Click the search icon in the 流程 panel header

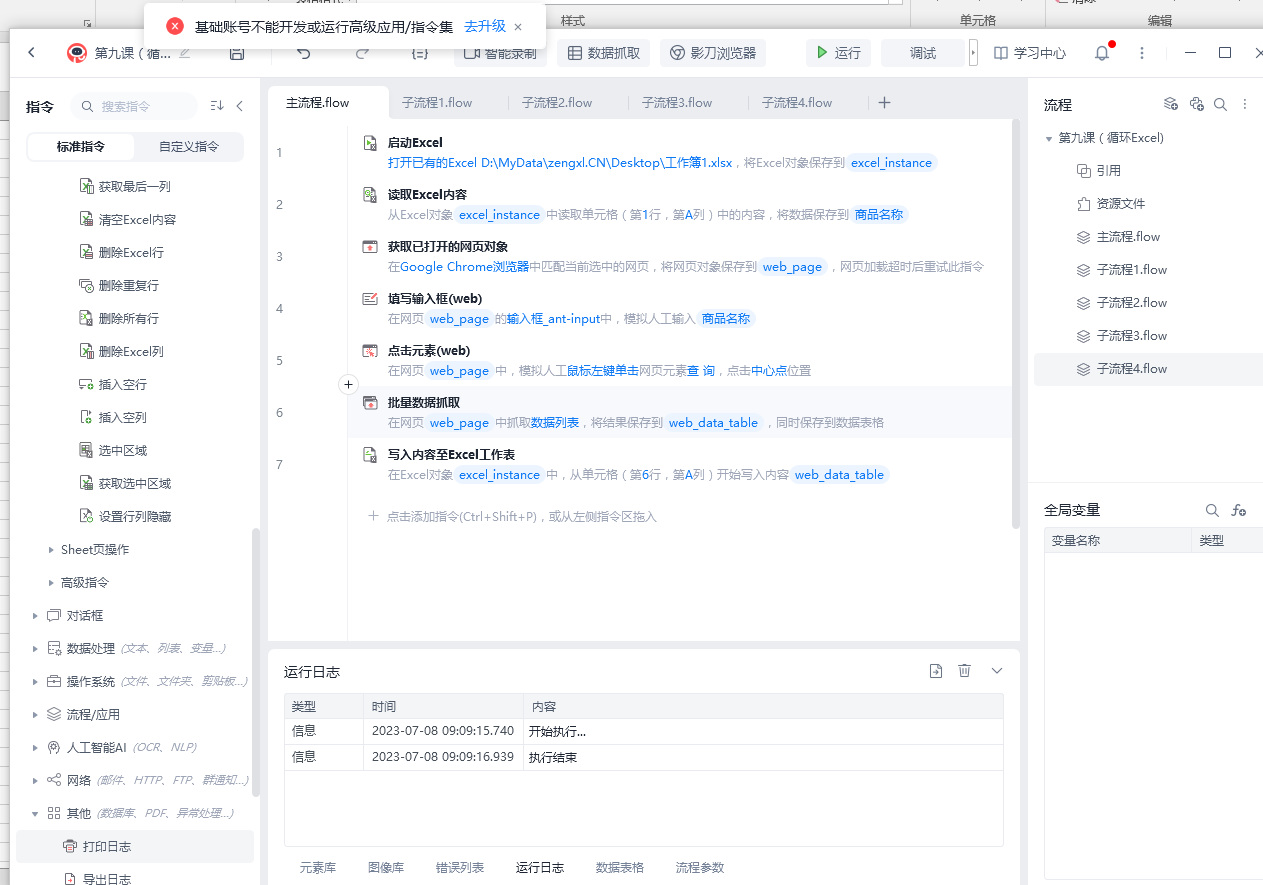tap(1220, 104)
